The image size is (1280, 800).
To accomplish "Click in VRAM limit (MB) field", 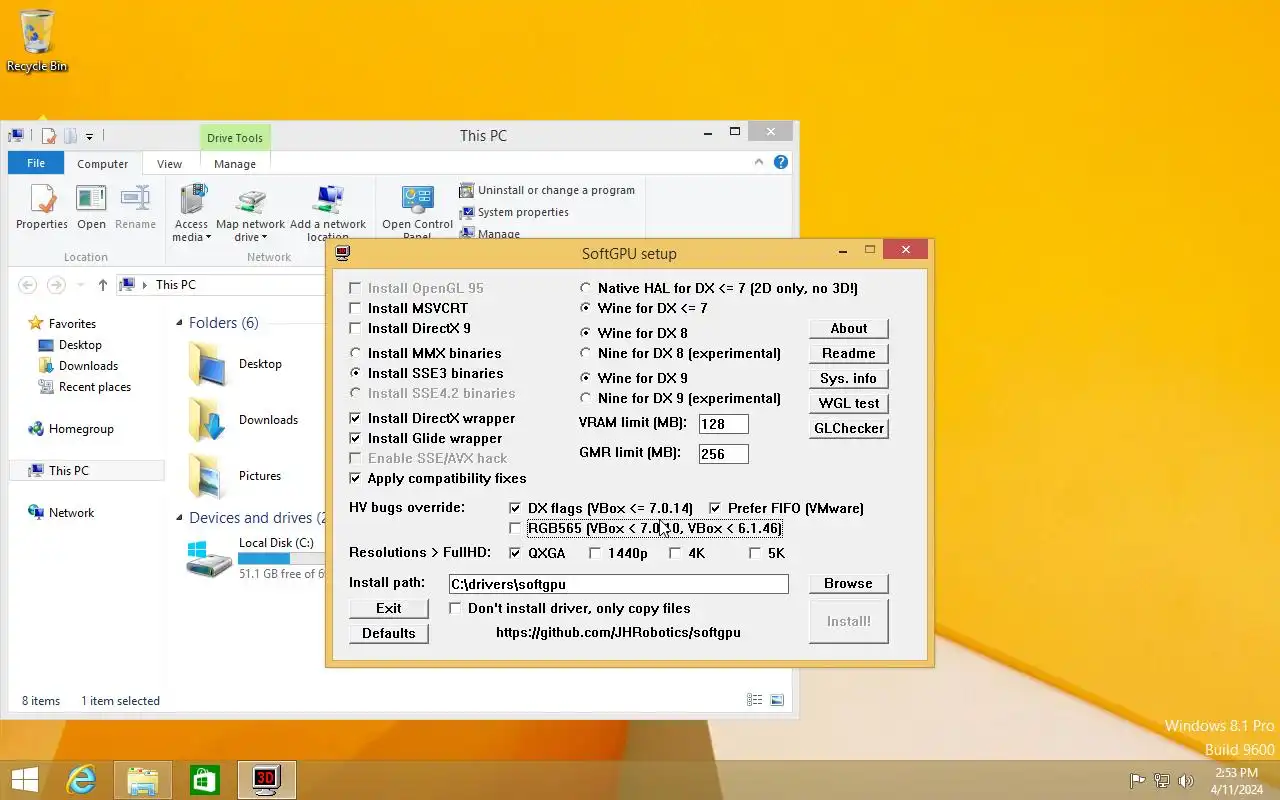I will (x=724, y=423).
